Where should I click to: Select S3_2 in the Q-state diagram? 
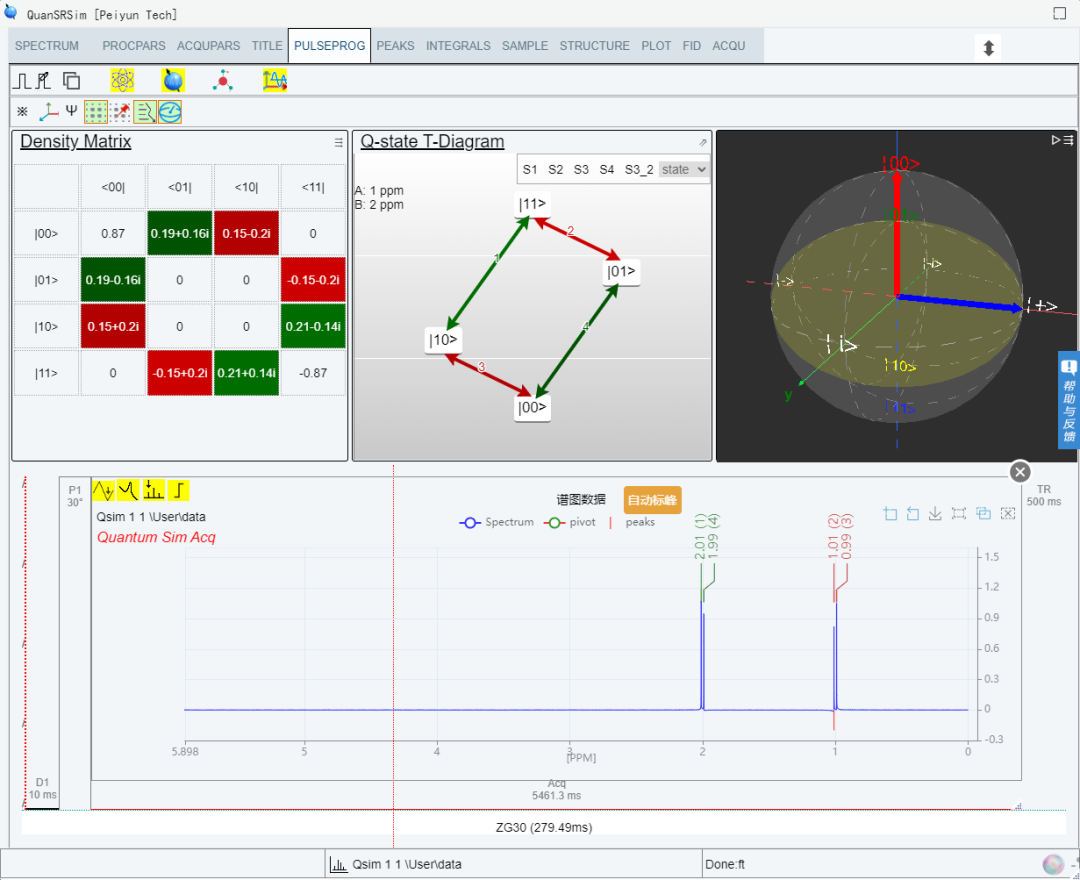point(638,170)
